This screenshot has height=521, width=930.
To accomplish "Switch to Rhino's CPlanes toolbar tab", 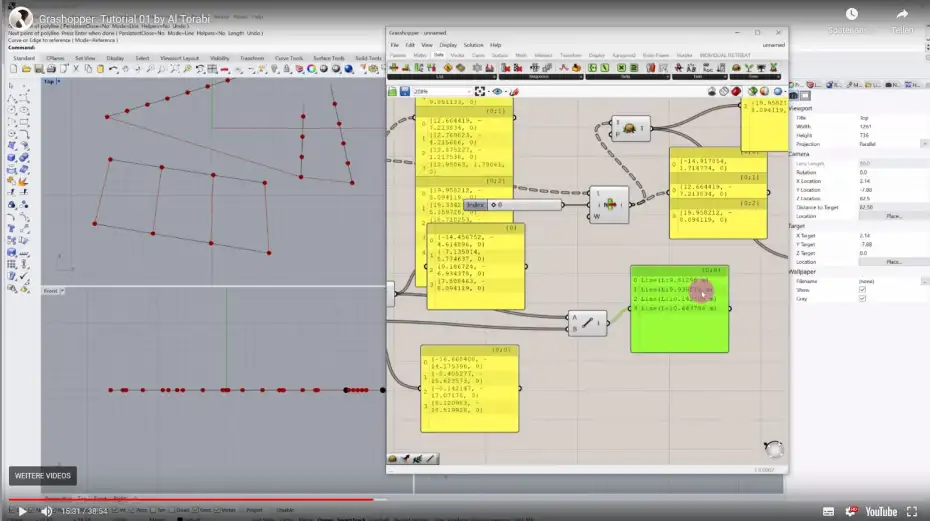I will click(x=55, y=58).
